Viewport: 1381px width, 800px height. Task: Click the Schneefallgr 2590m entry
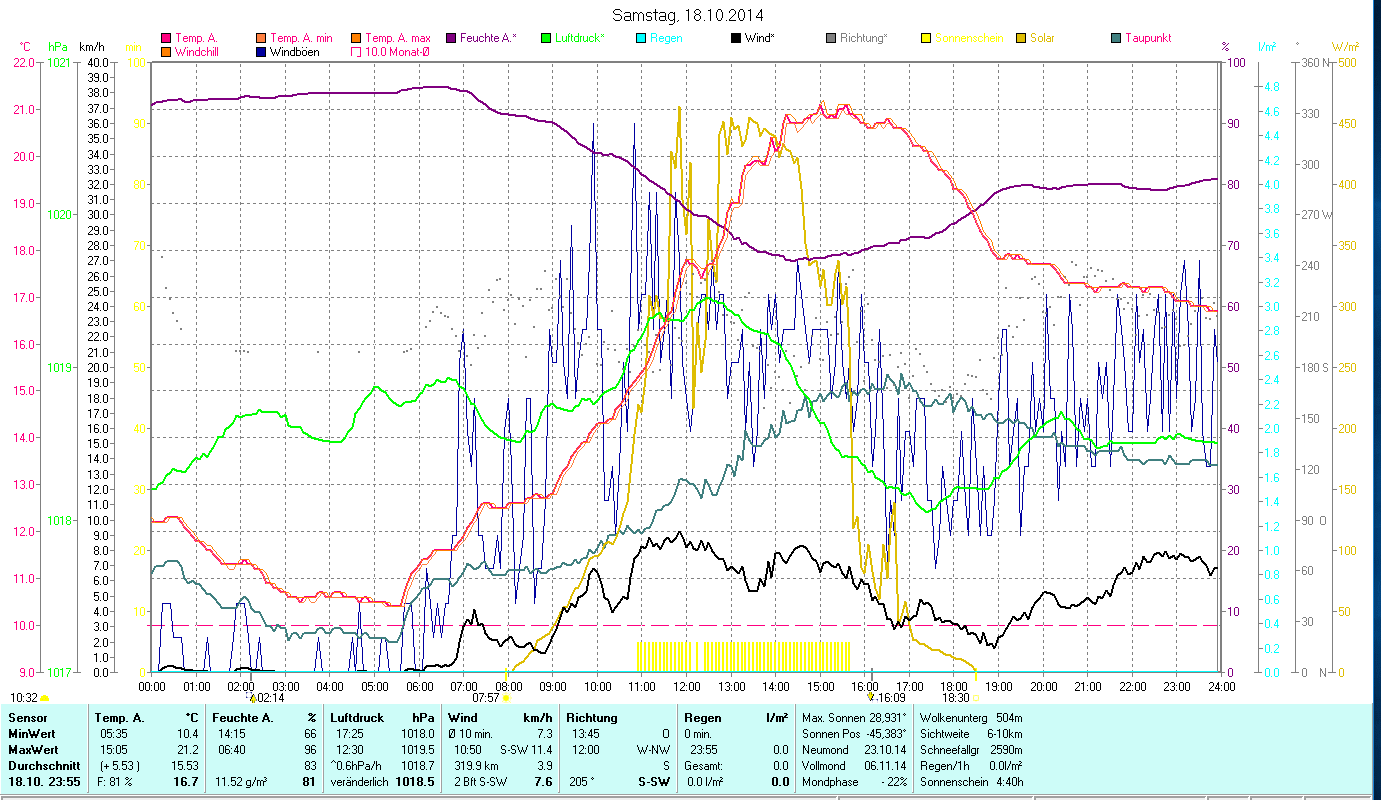[x=971, y=750]
